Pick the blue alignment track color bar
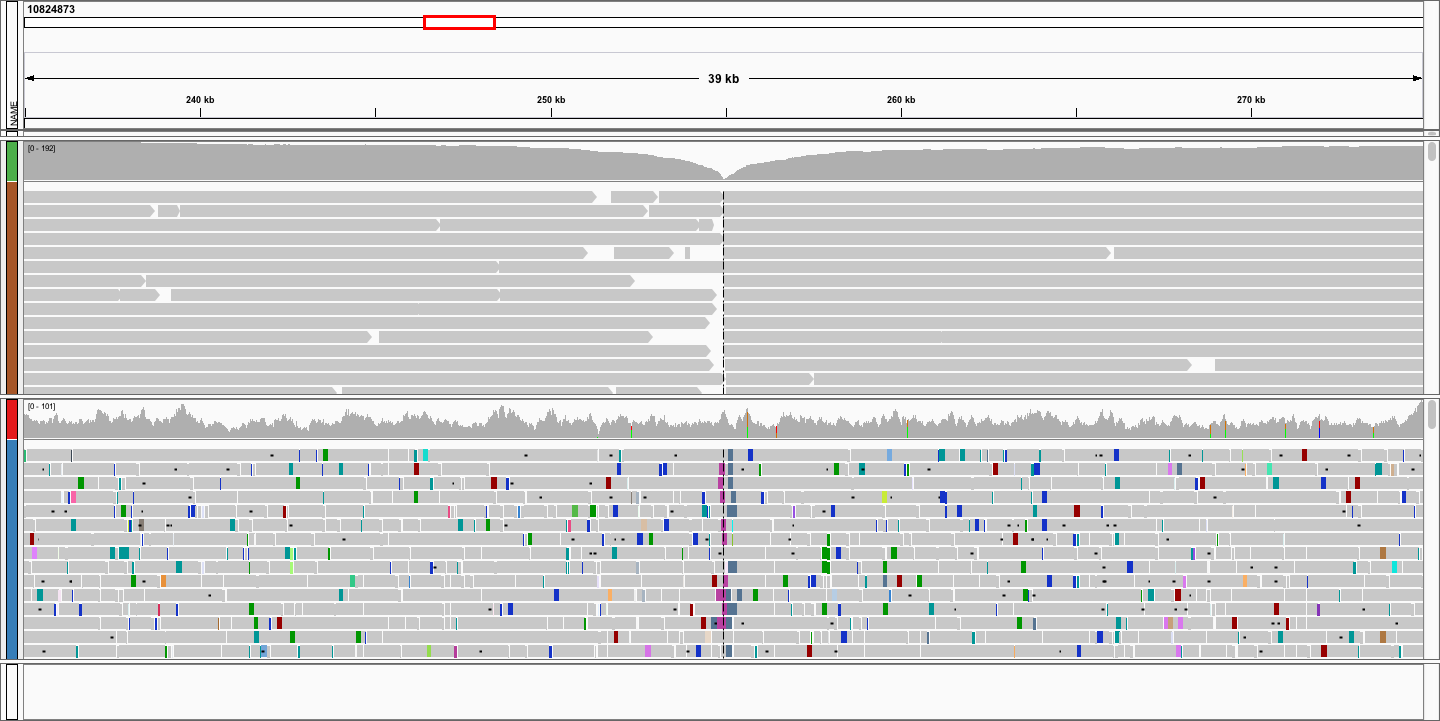Viewport: 1440px width, 721px height. coord(12,548)
